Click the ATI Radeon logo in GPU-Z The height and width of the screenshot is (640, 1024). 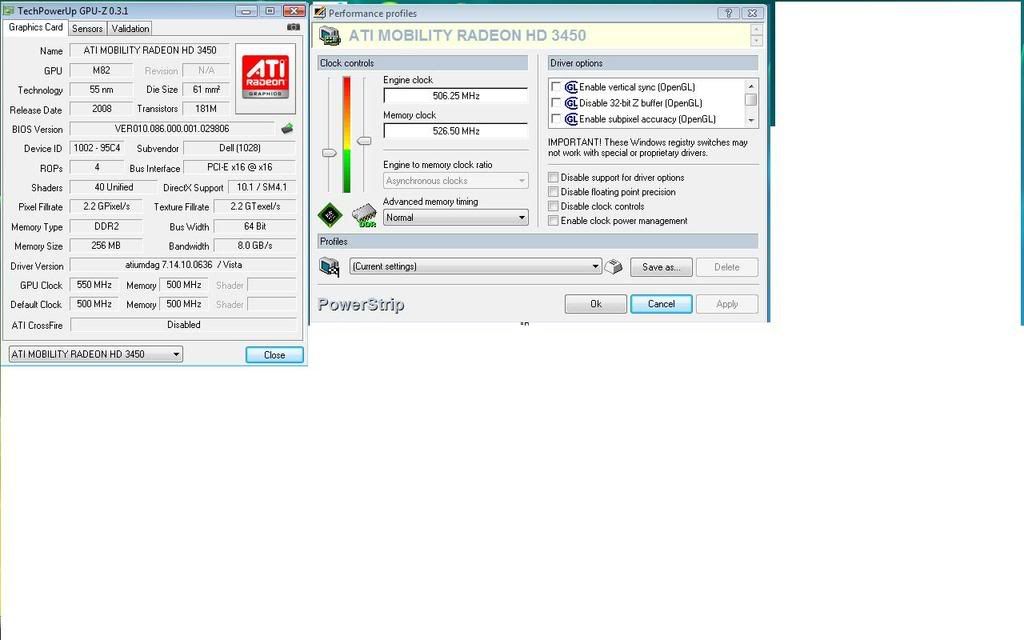click(x=265, y=78)
